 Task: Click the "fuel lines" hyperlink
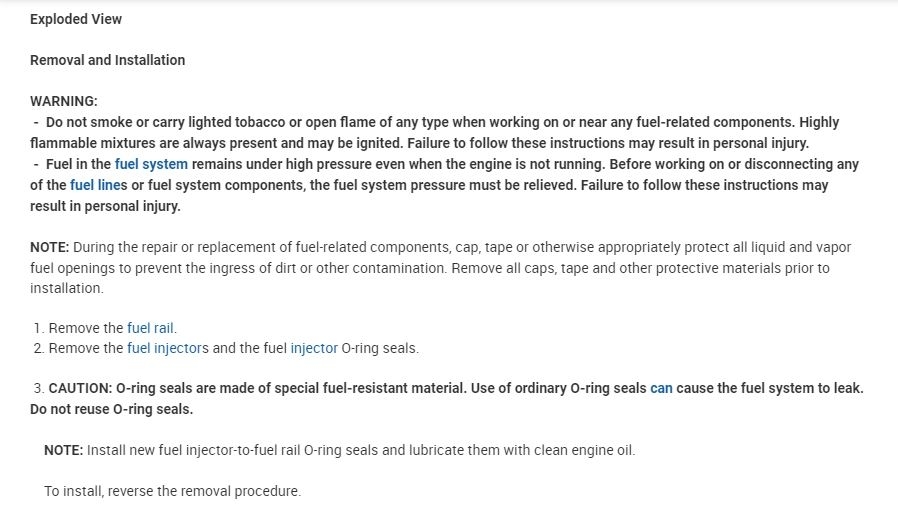coord(98,185)
